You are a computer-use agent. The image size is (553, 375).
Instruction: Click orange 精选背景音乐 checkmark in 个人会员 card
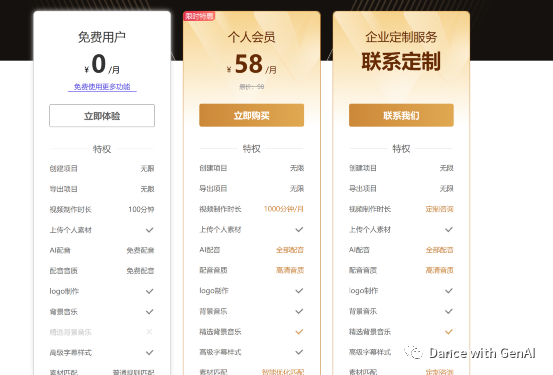click(299, 332)
